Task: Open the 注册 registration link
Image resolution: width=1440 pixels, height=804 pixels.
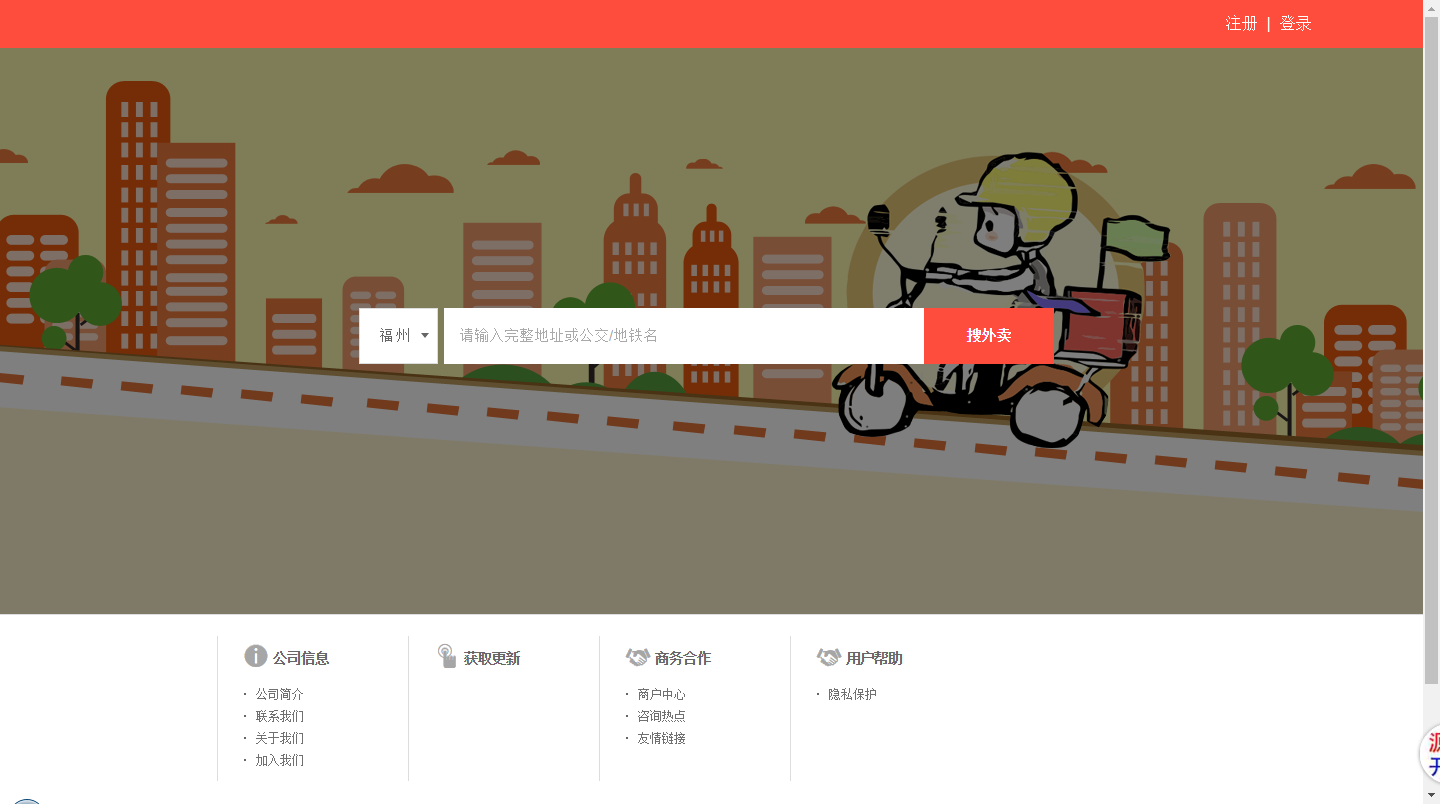Action: coord(1241,23)
